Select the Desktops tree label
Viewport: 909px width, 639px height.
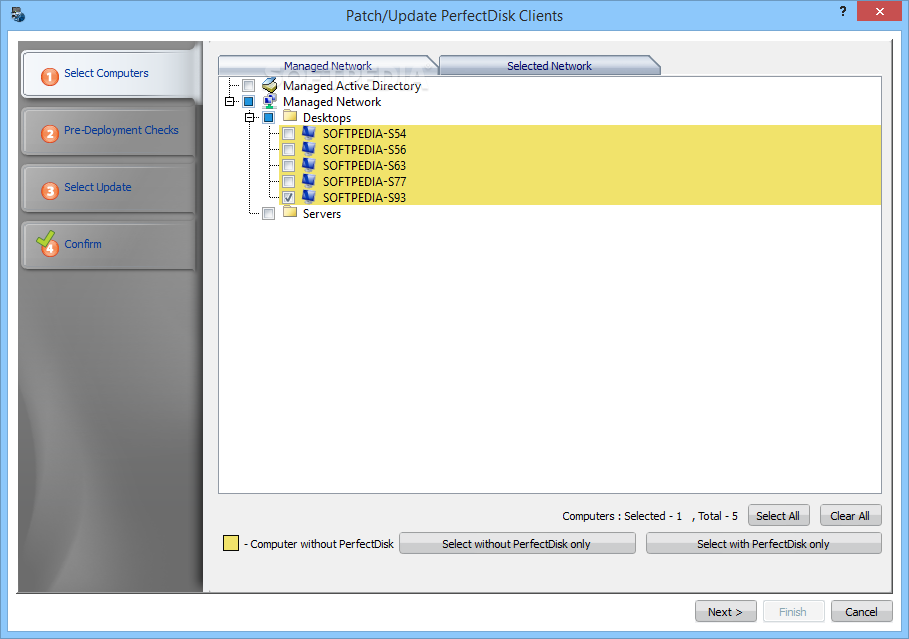pos(327,118)
